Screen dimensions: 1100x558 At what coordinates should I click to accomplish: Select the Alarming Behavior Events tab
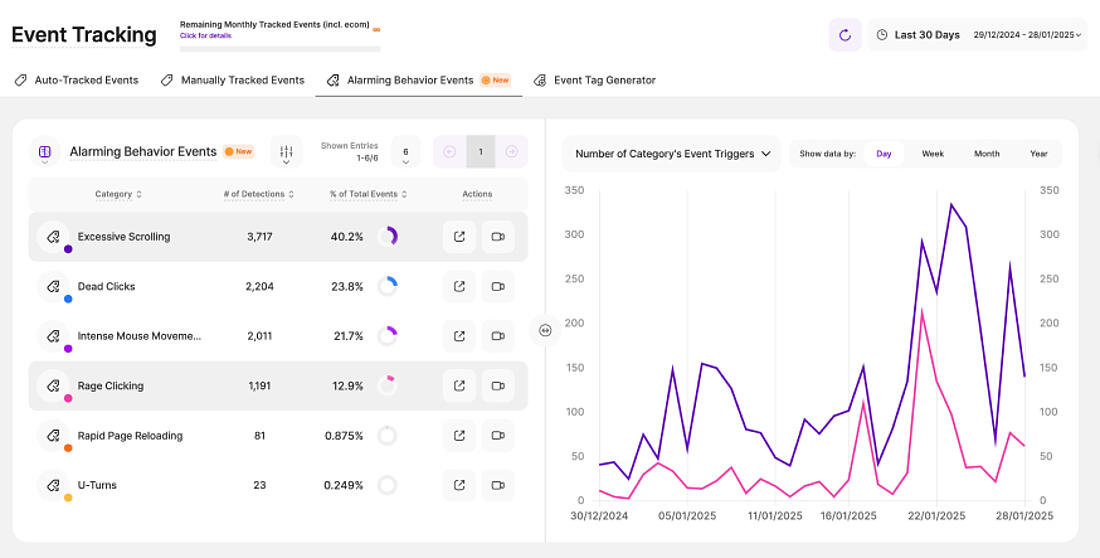click(x=419, y=80)
